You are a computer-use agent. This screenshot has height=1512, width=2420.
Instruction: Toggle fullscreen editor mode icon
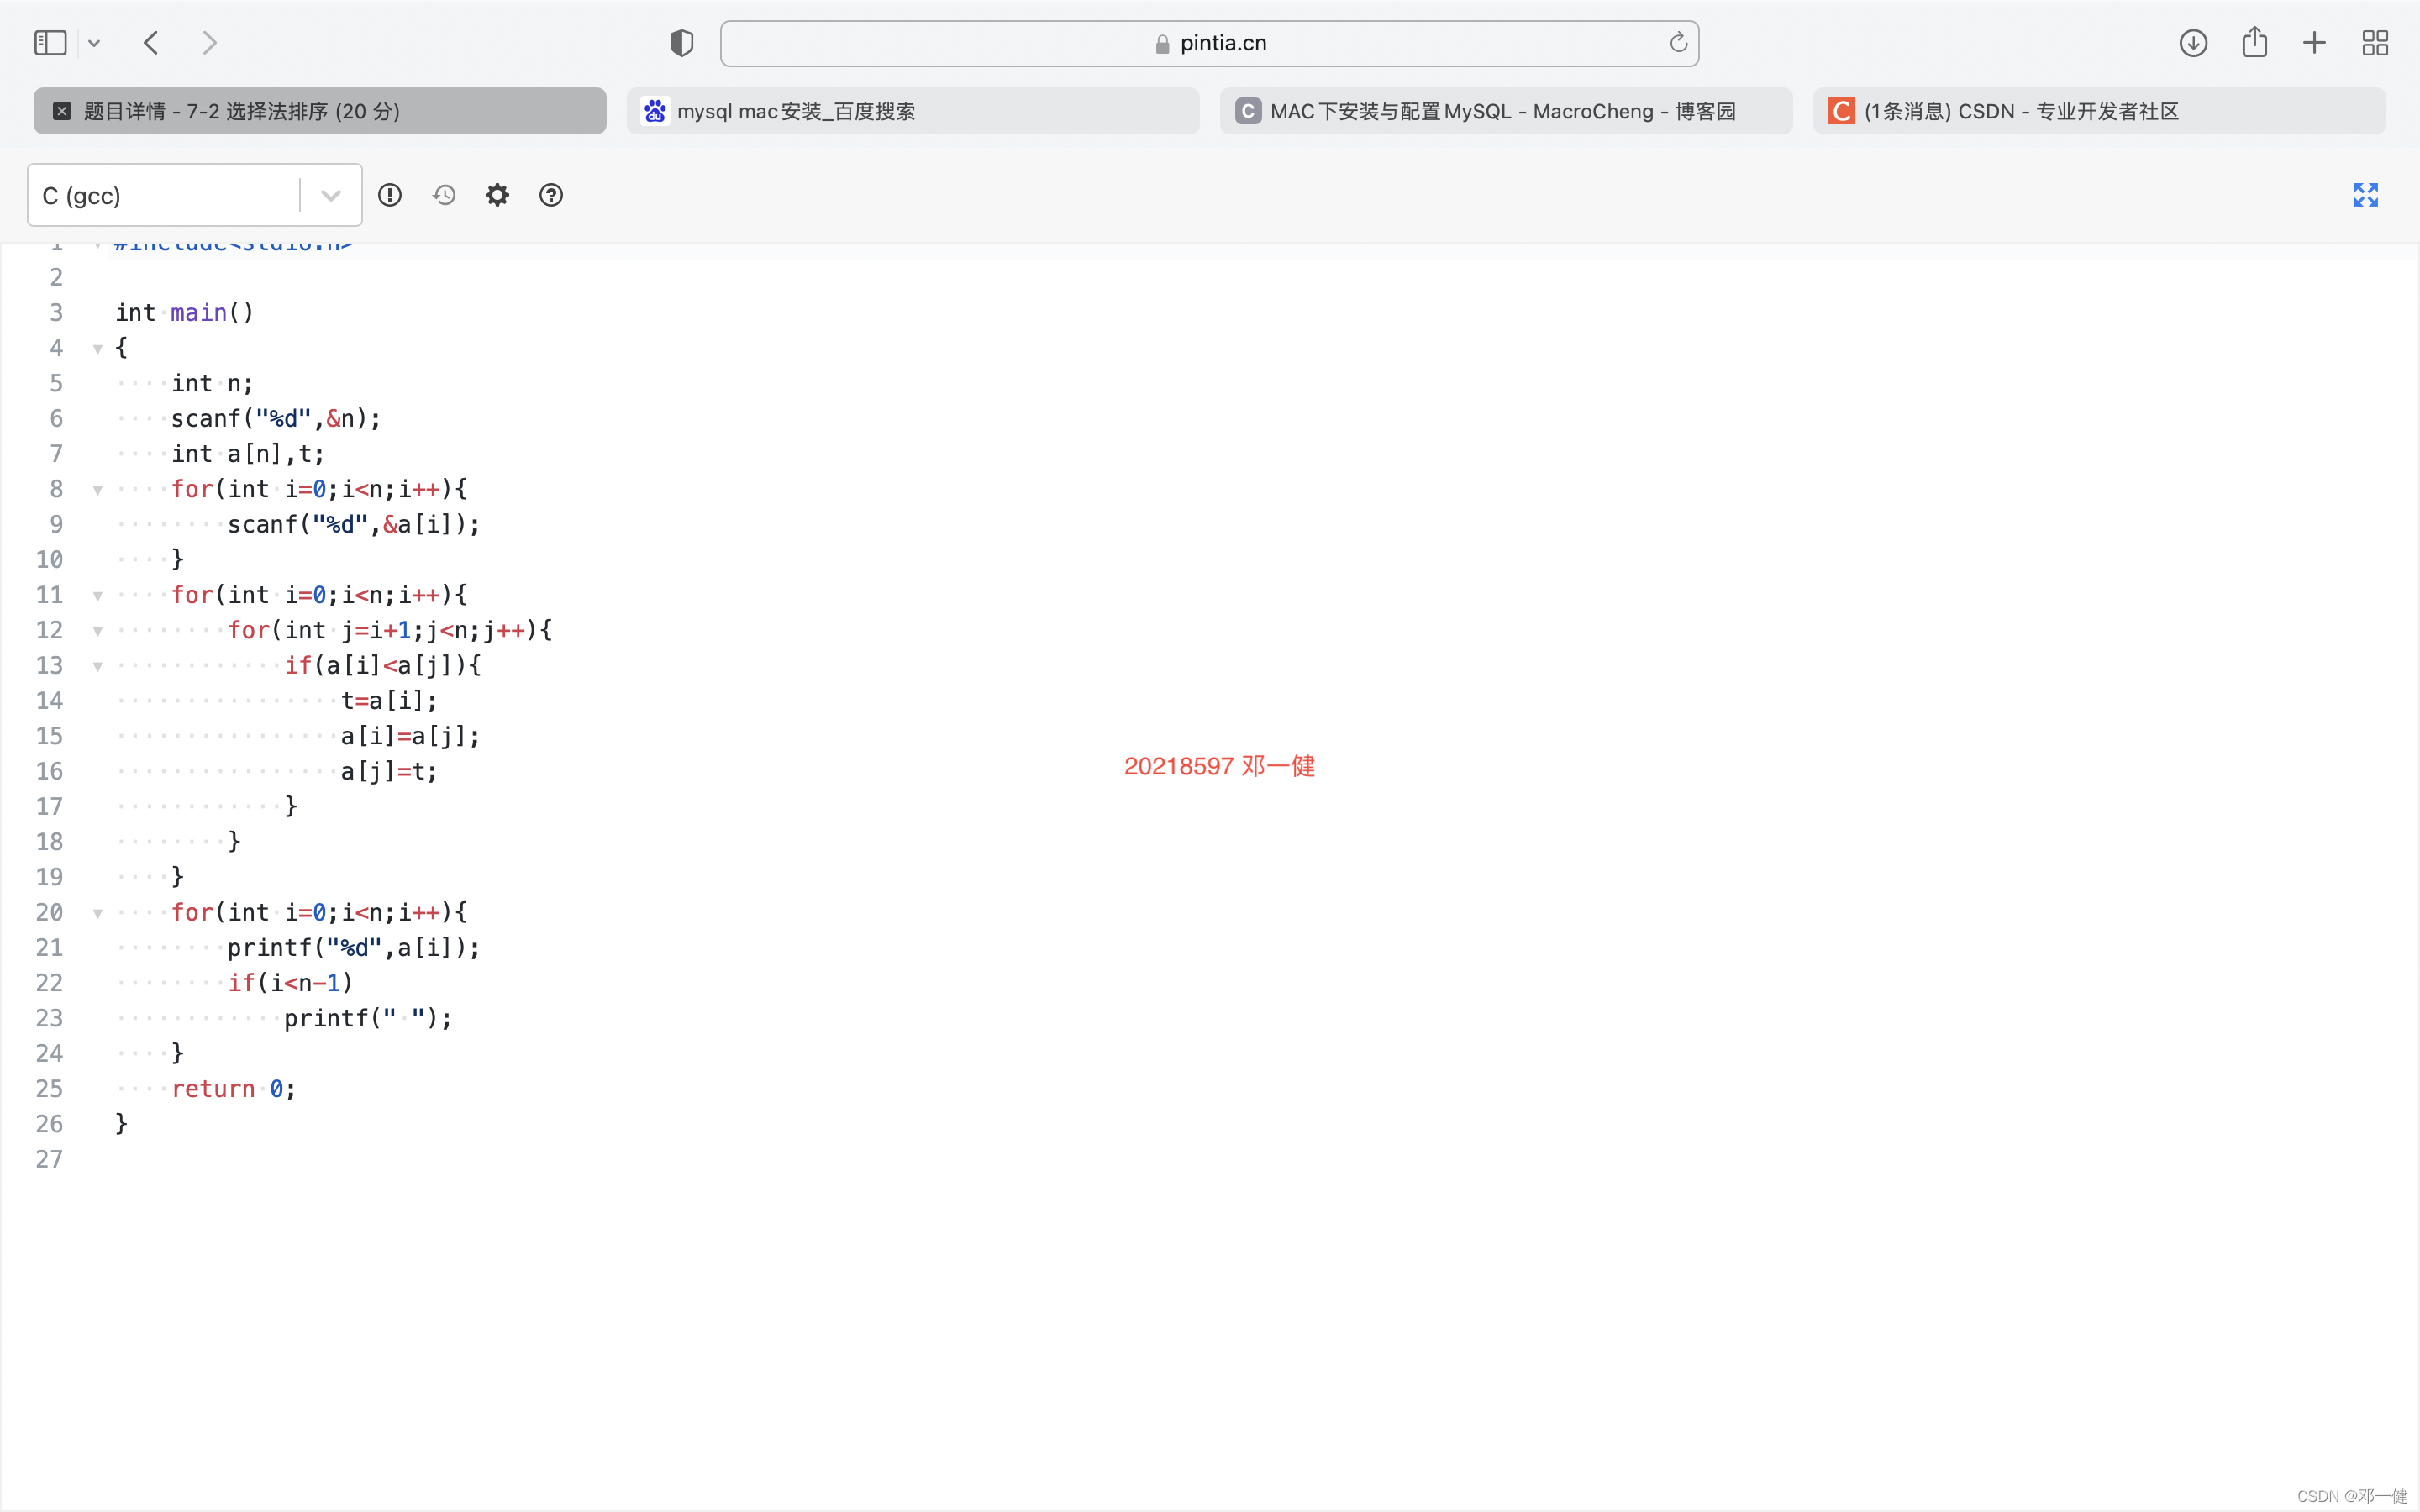[2365, 195]
